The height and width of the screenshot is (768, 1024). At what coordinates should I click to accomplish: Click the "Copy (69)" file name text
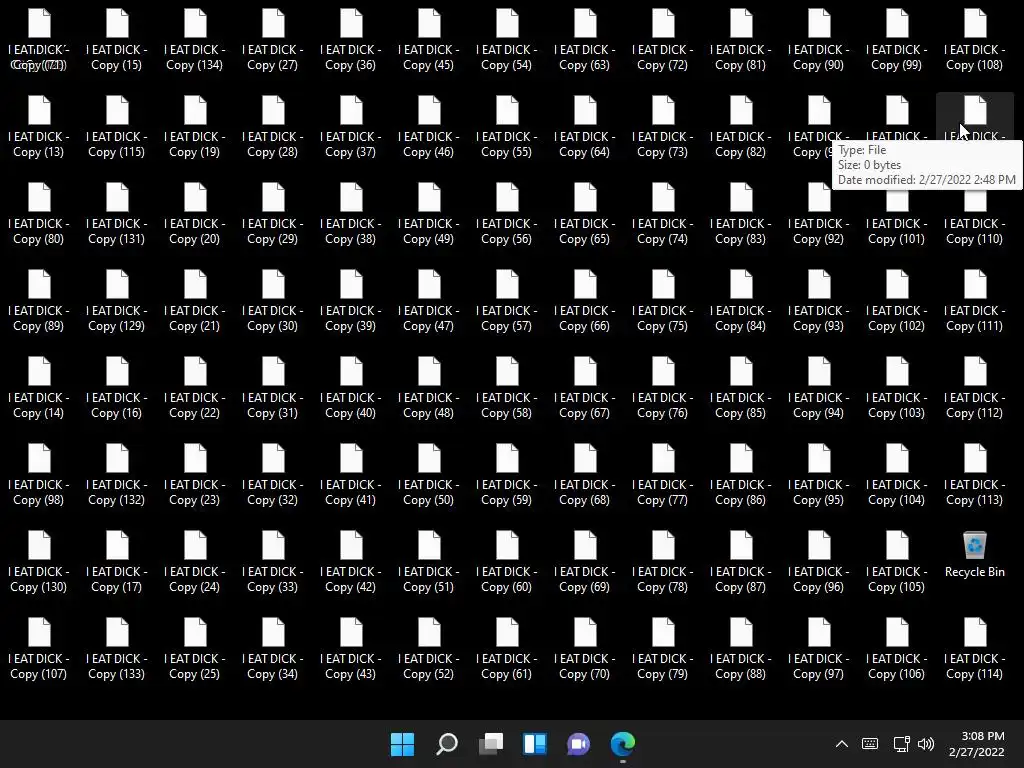[584, 587]
